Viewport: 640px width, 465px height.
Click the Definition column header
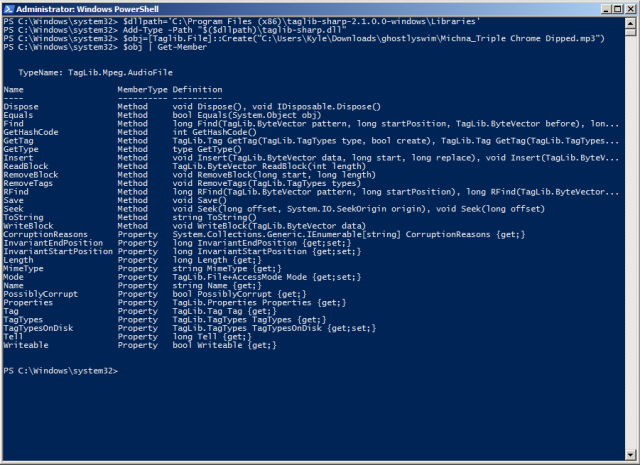tap(198, 90)
